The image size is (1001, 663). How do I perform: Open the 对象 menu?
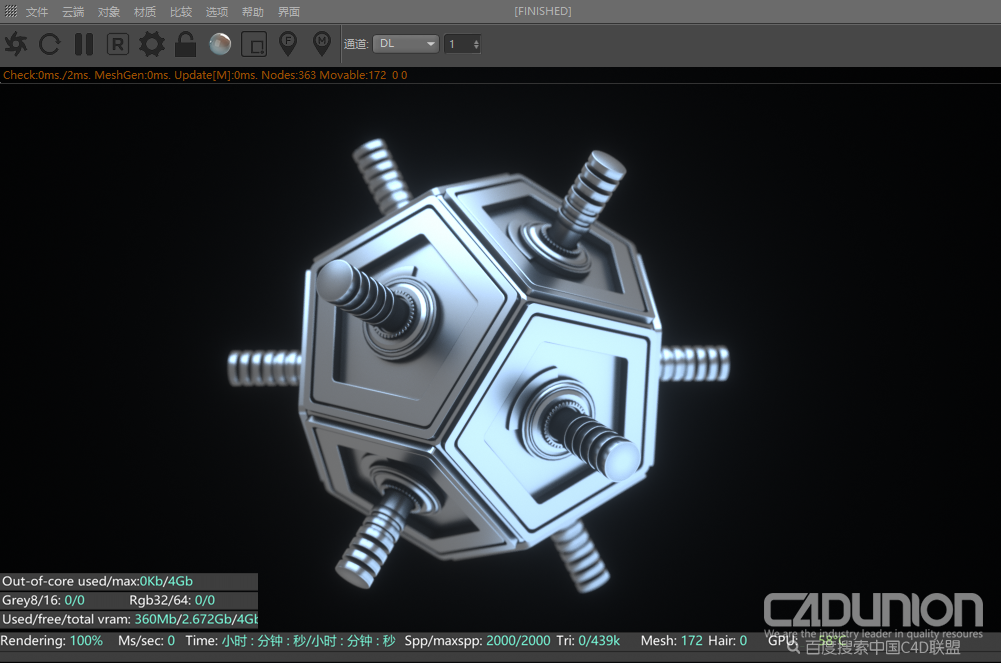pos(109,11)
